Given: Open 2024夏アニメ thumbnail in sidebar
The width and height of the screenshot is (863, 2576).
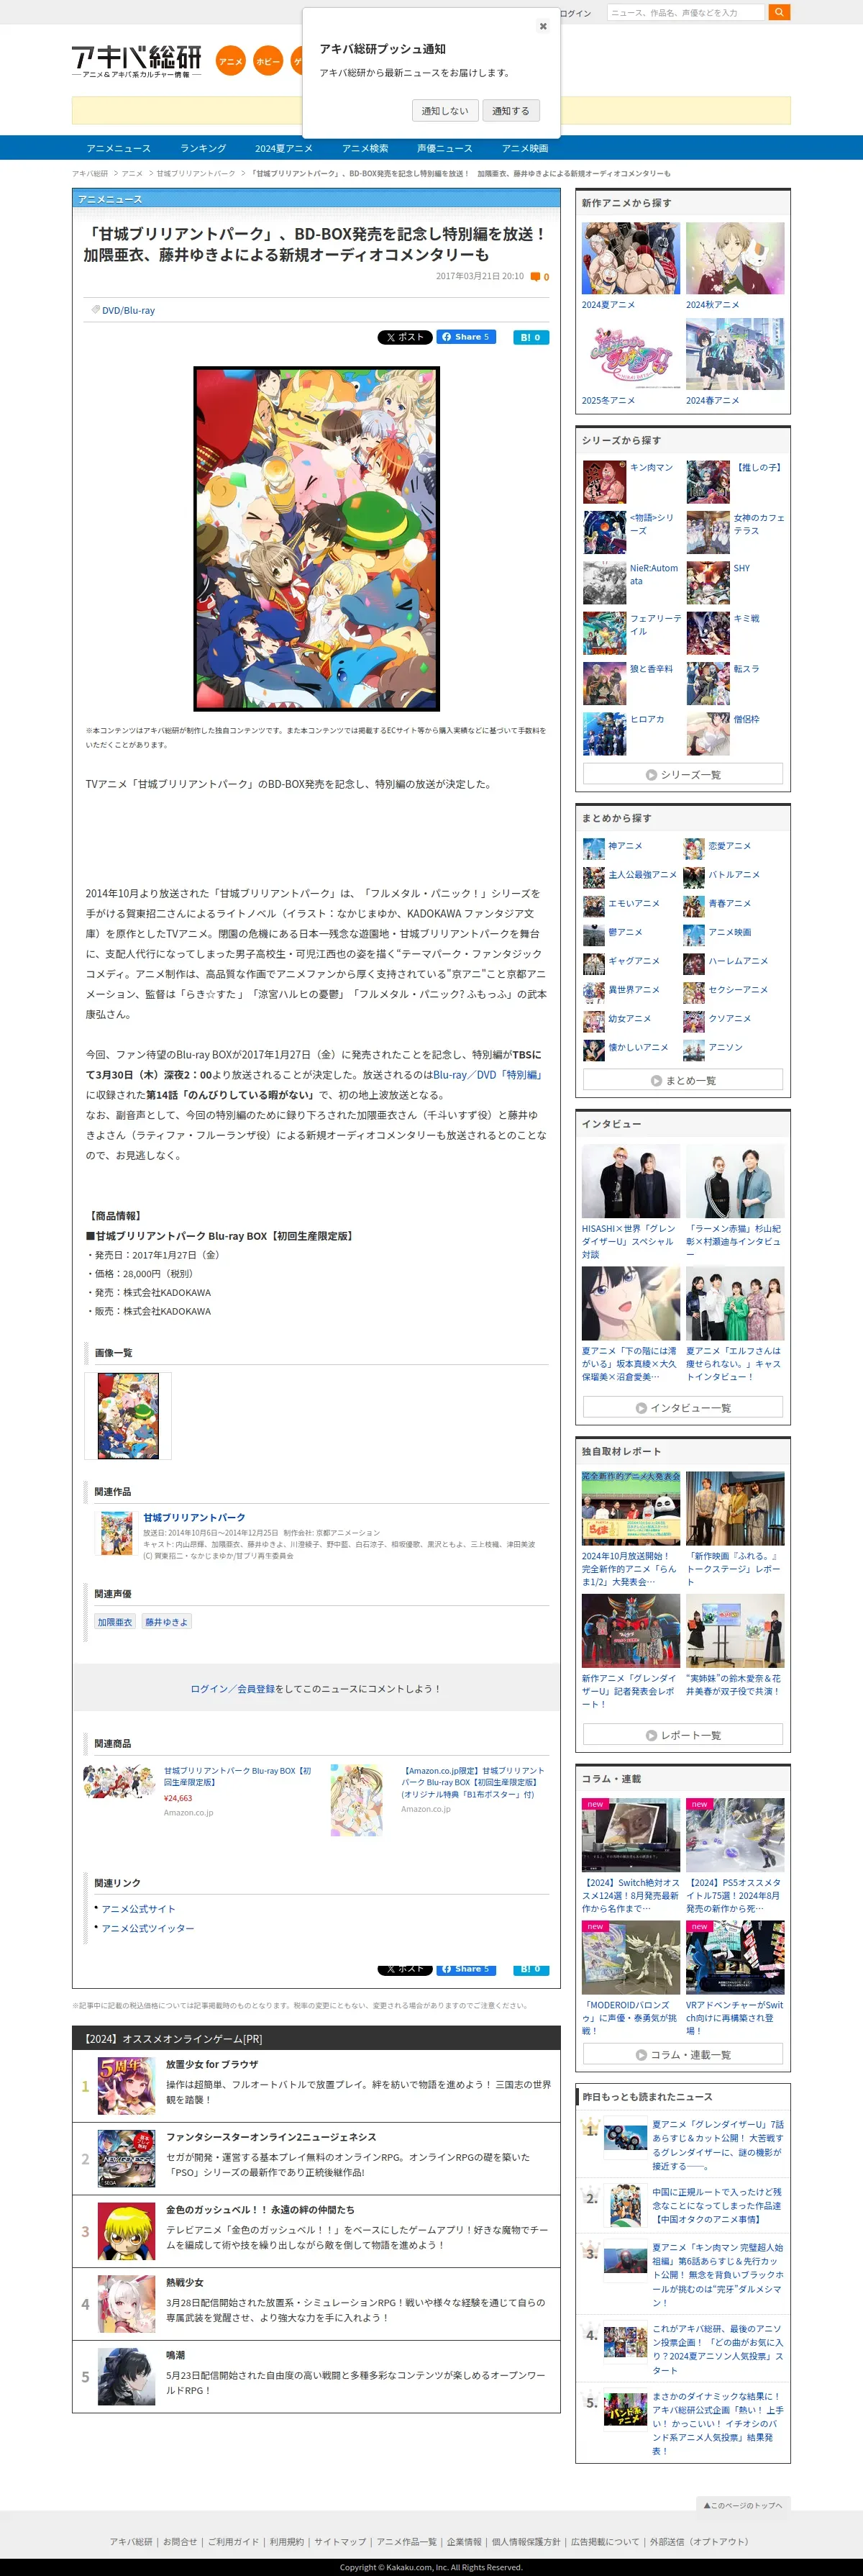Looking at the screenshot, I should point(630,258).
